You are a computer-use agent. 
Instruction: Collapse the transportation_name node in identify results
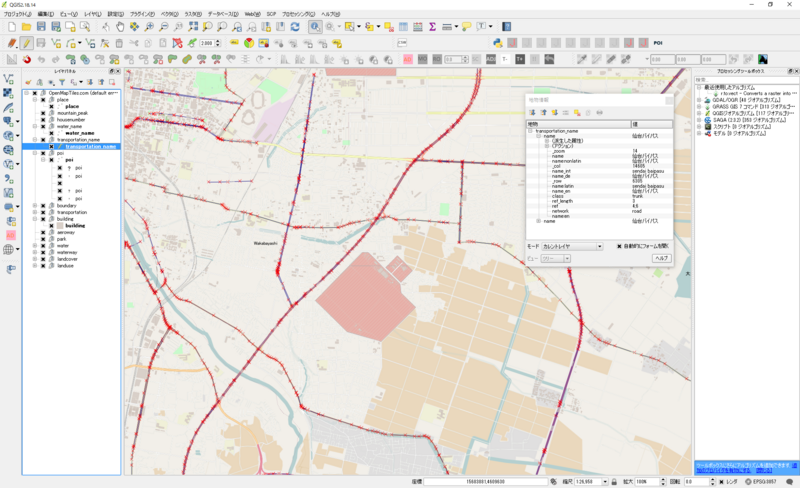530,131
